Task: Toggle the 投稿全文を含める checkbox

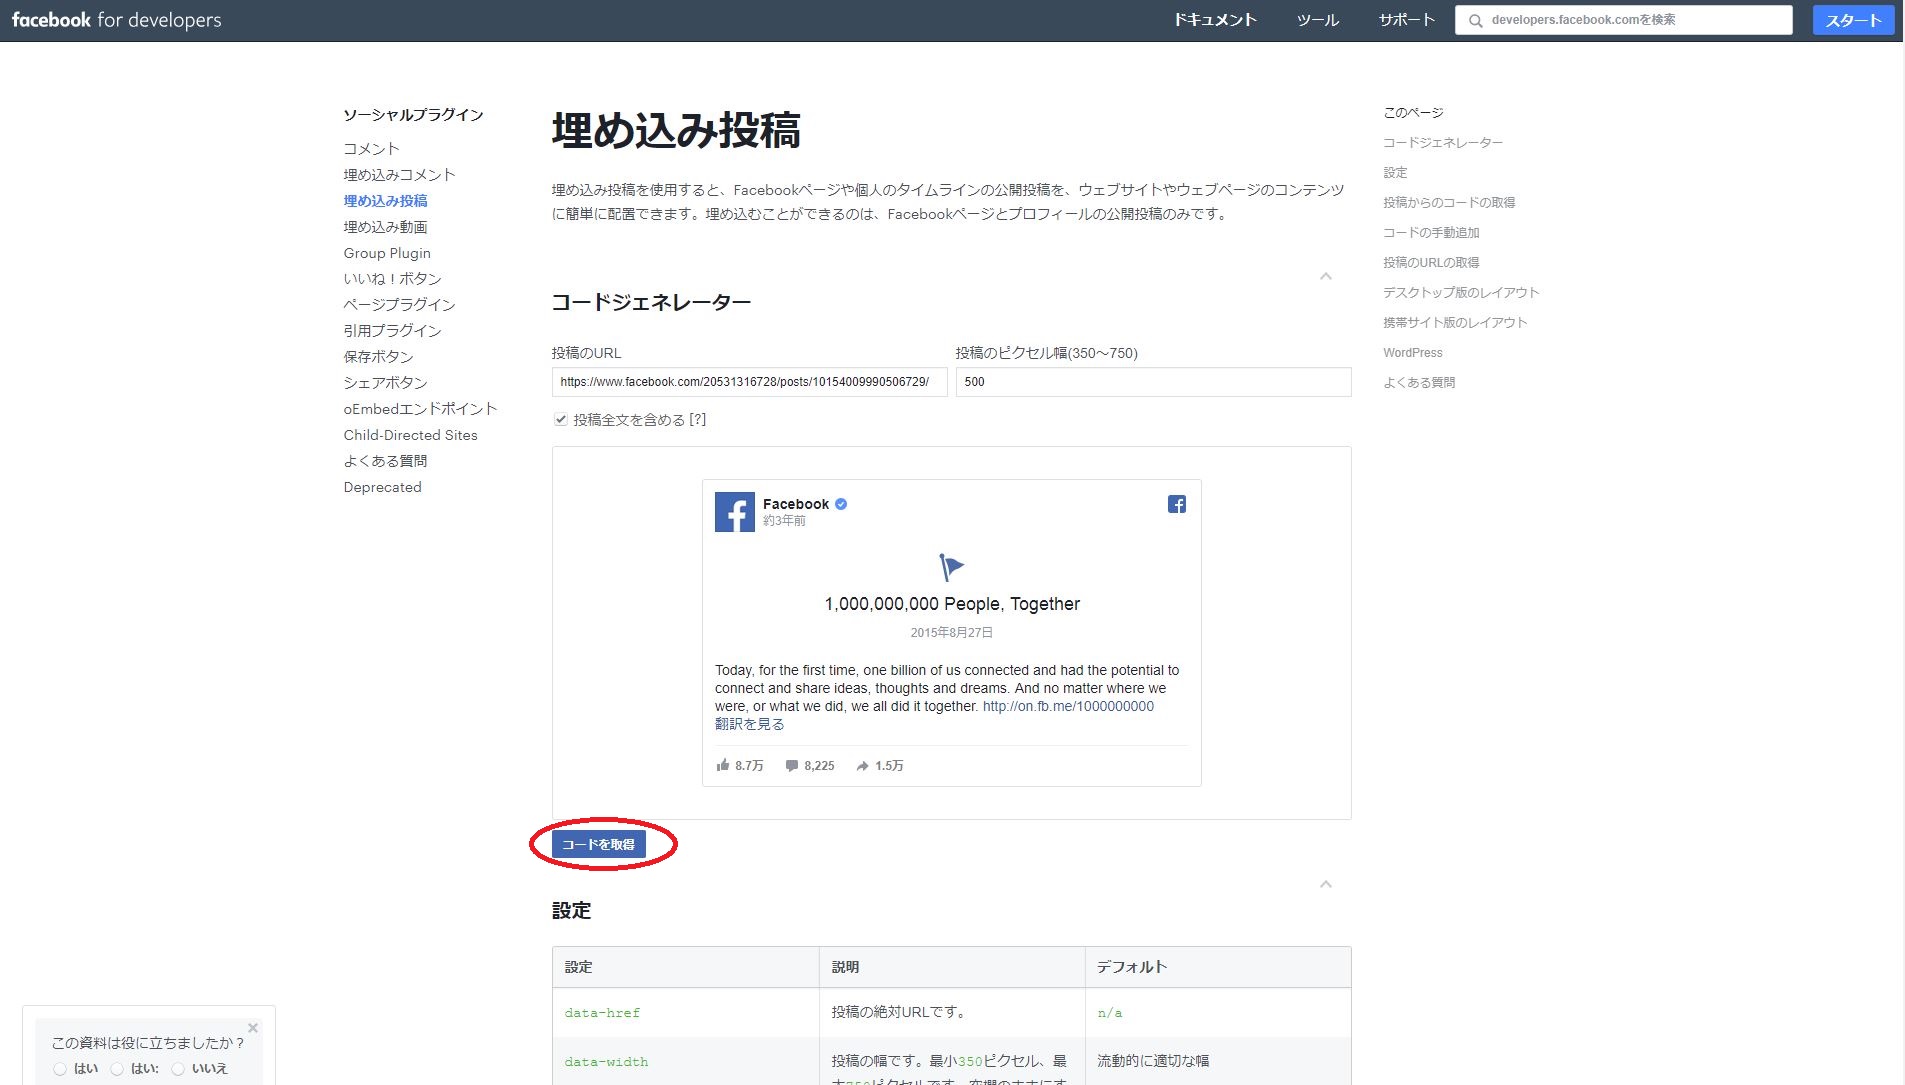Action: coord(561,420)
